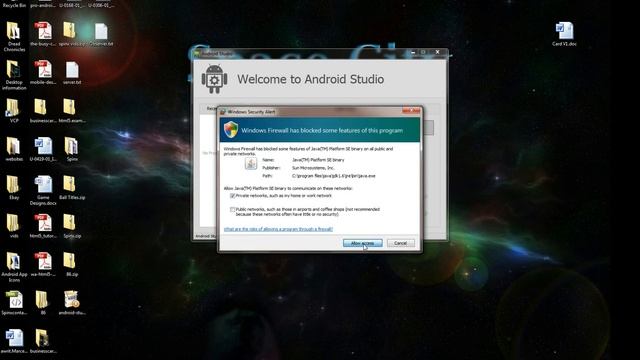Click the Welcome to Android Studio heading
Screen dimensions: 640x360
pyautogui.click(x=311, y=79)
